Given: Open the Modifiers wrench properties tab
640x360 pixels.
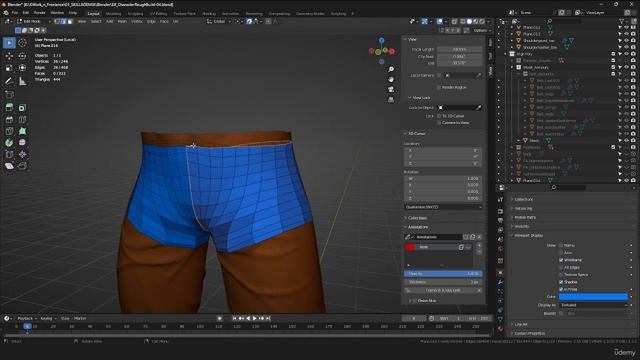Looking at the screenshot, I should tap(500, 282).
